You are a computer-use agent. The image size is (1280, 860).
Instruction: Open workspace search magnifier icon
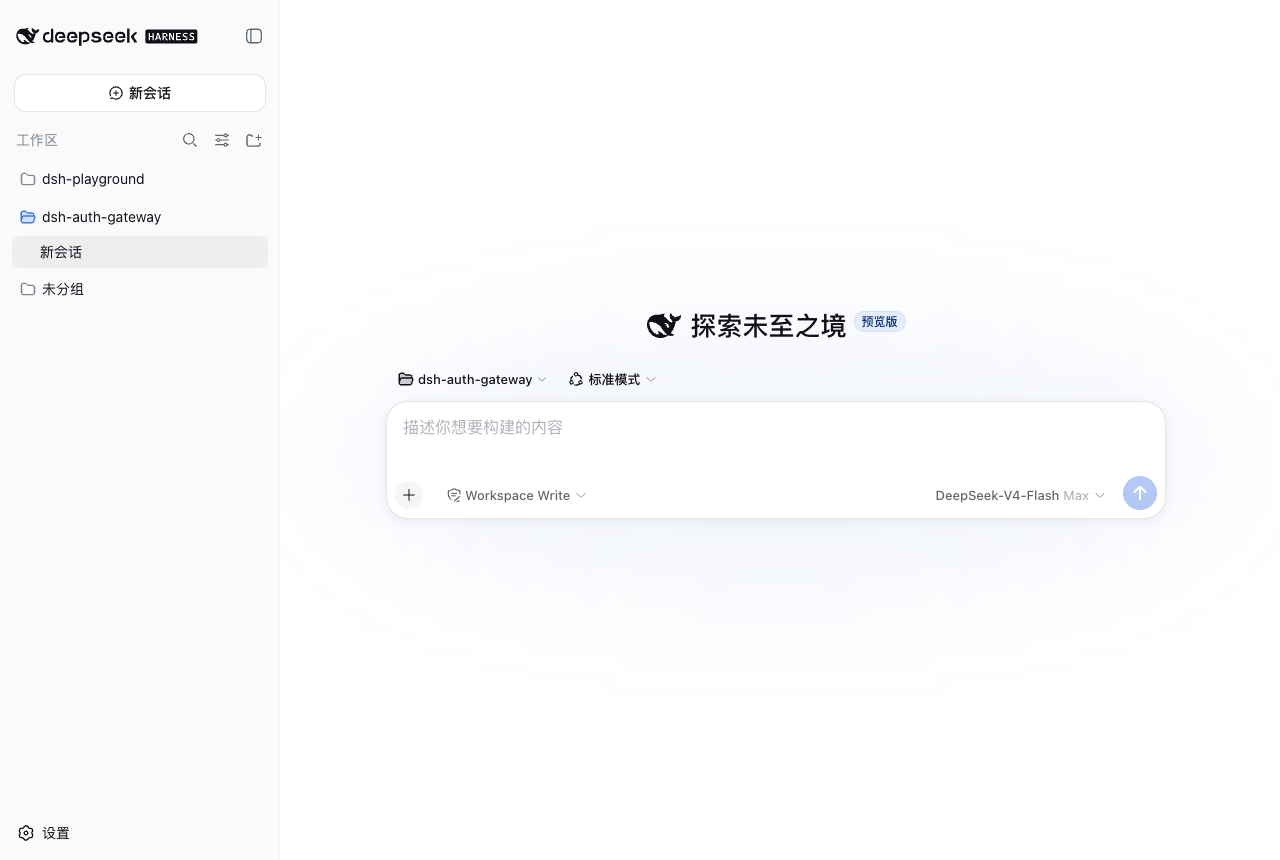pyautogui.click(x=190, y=140)
